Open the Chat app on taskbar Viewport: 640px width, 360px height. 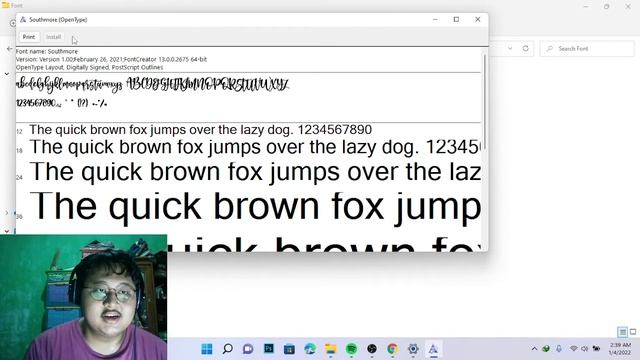pos(248,349)
